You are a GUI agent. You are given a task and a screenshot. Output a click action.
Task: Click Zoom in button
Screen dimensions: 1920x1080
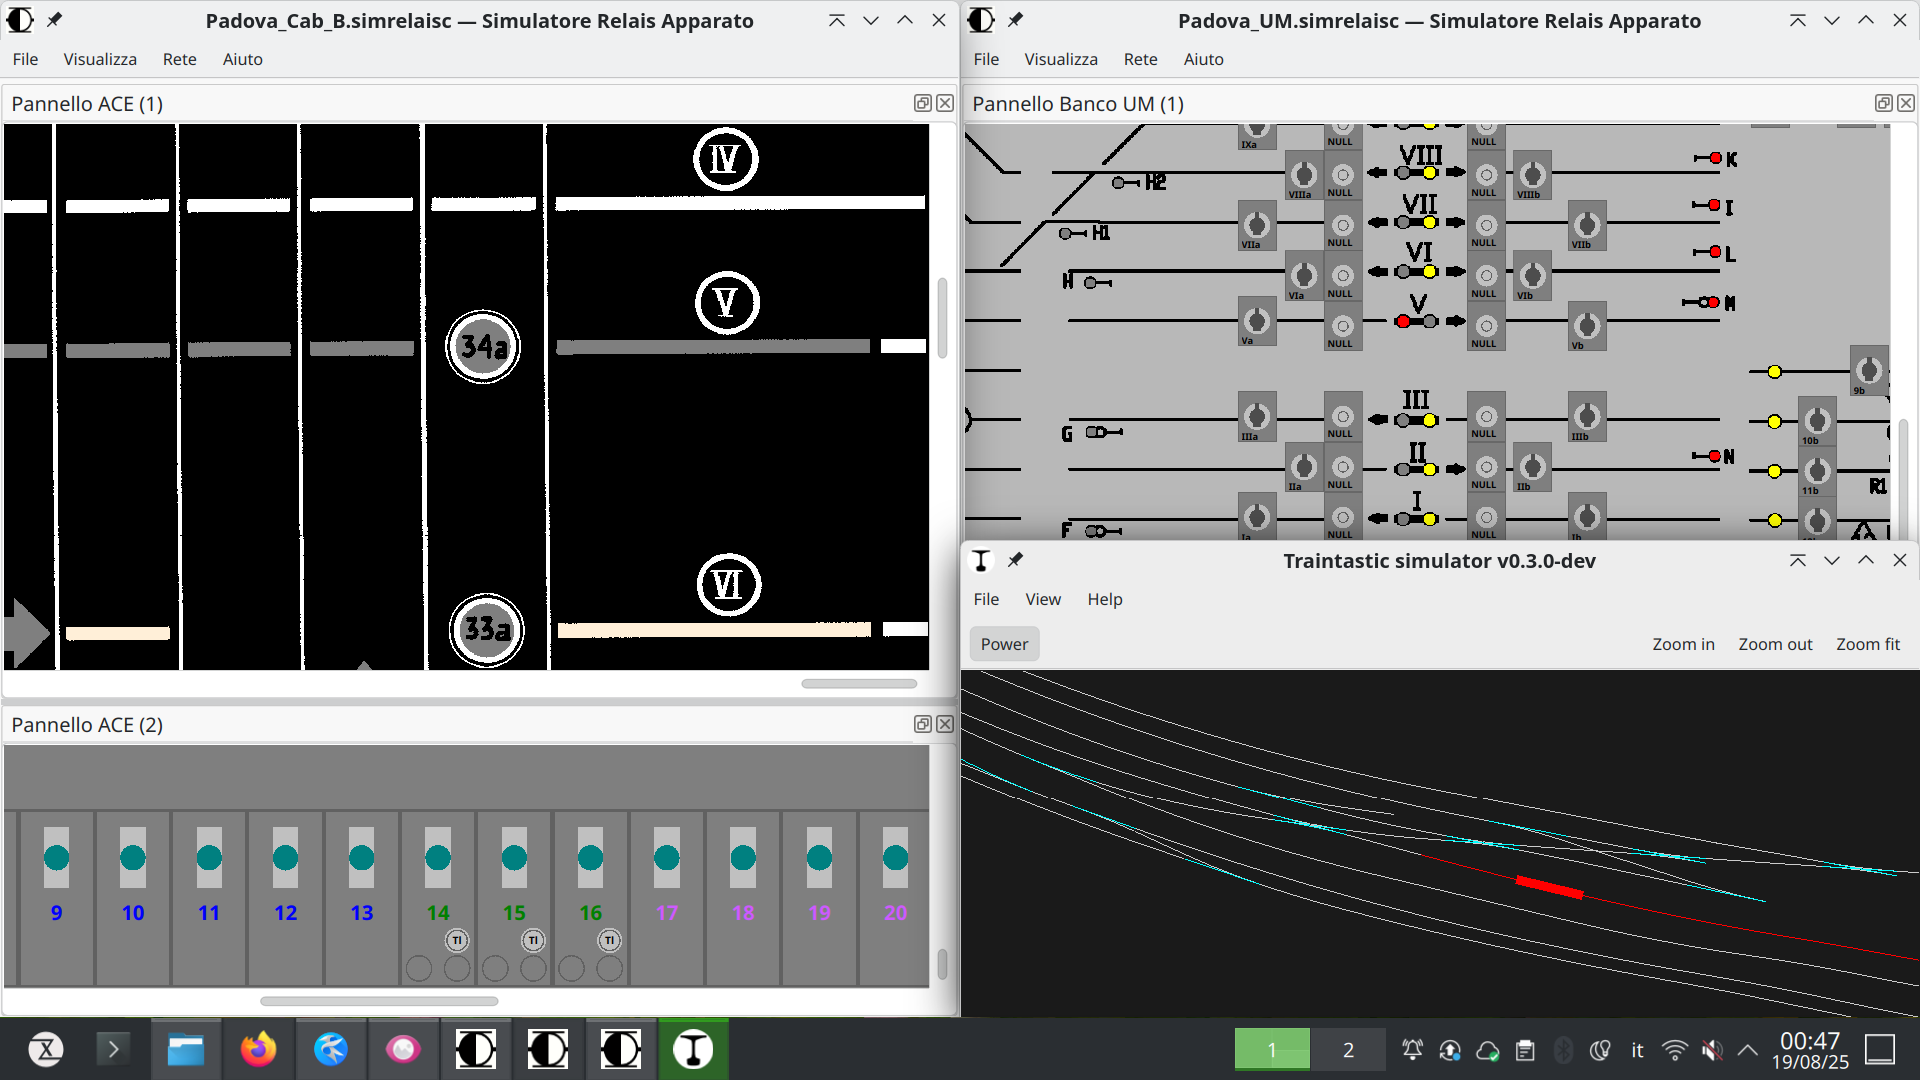[x=1682, y=644]
